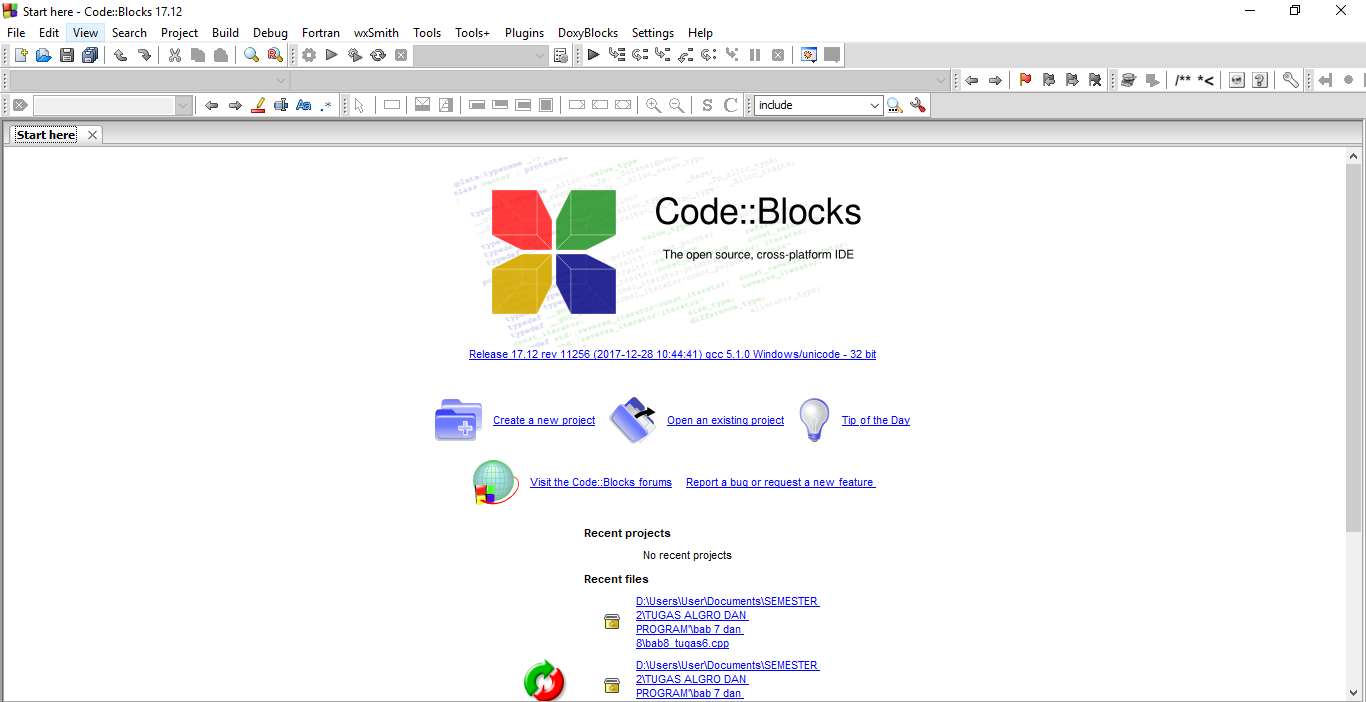Click Create a new project link
1366x702 pixels.
pyautogui.click(x=544, y=420)
